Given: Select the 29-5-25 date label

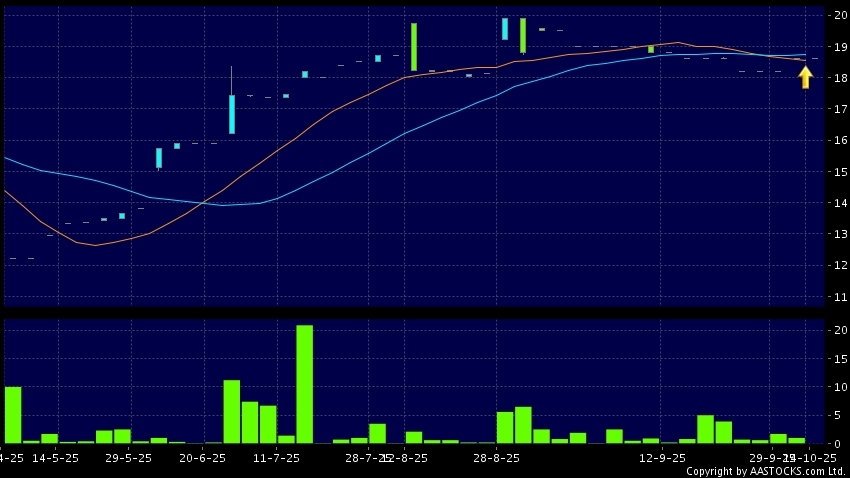Looking at the screenshot, I should pos(128,457).
